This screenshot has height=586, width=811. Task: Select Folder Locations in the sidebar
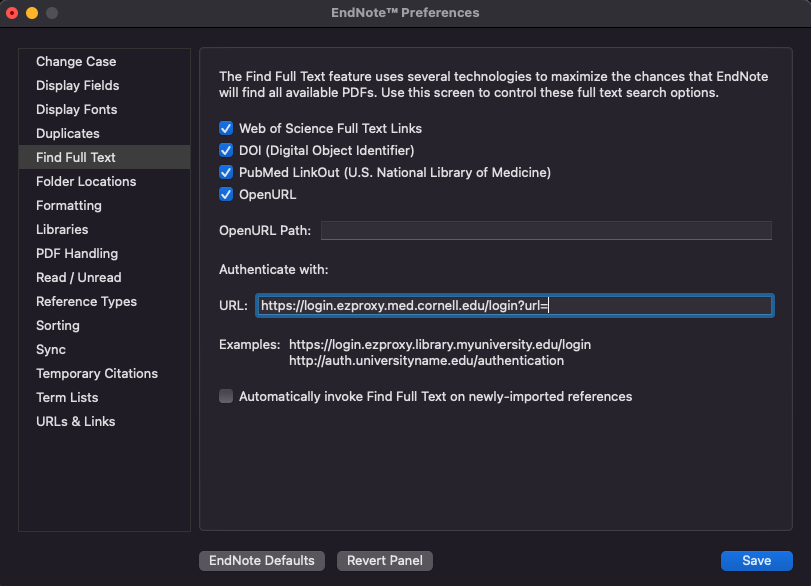point(86,182)
